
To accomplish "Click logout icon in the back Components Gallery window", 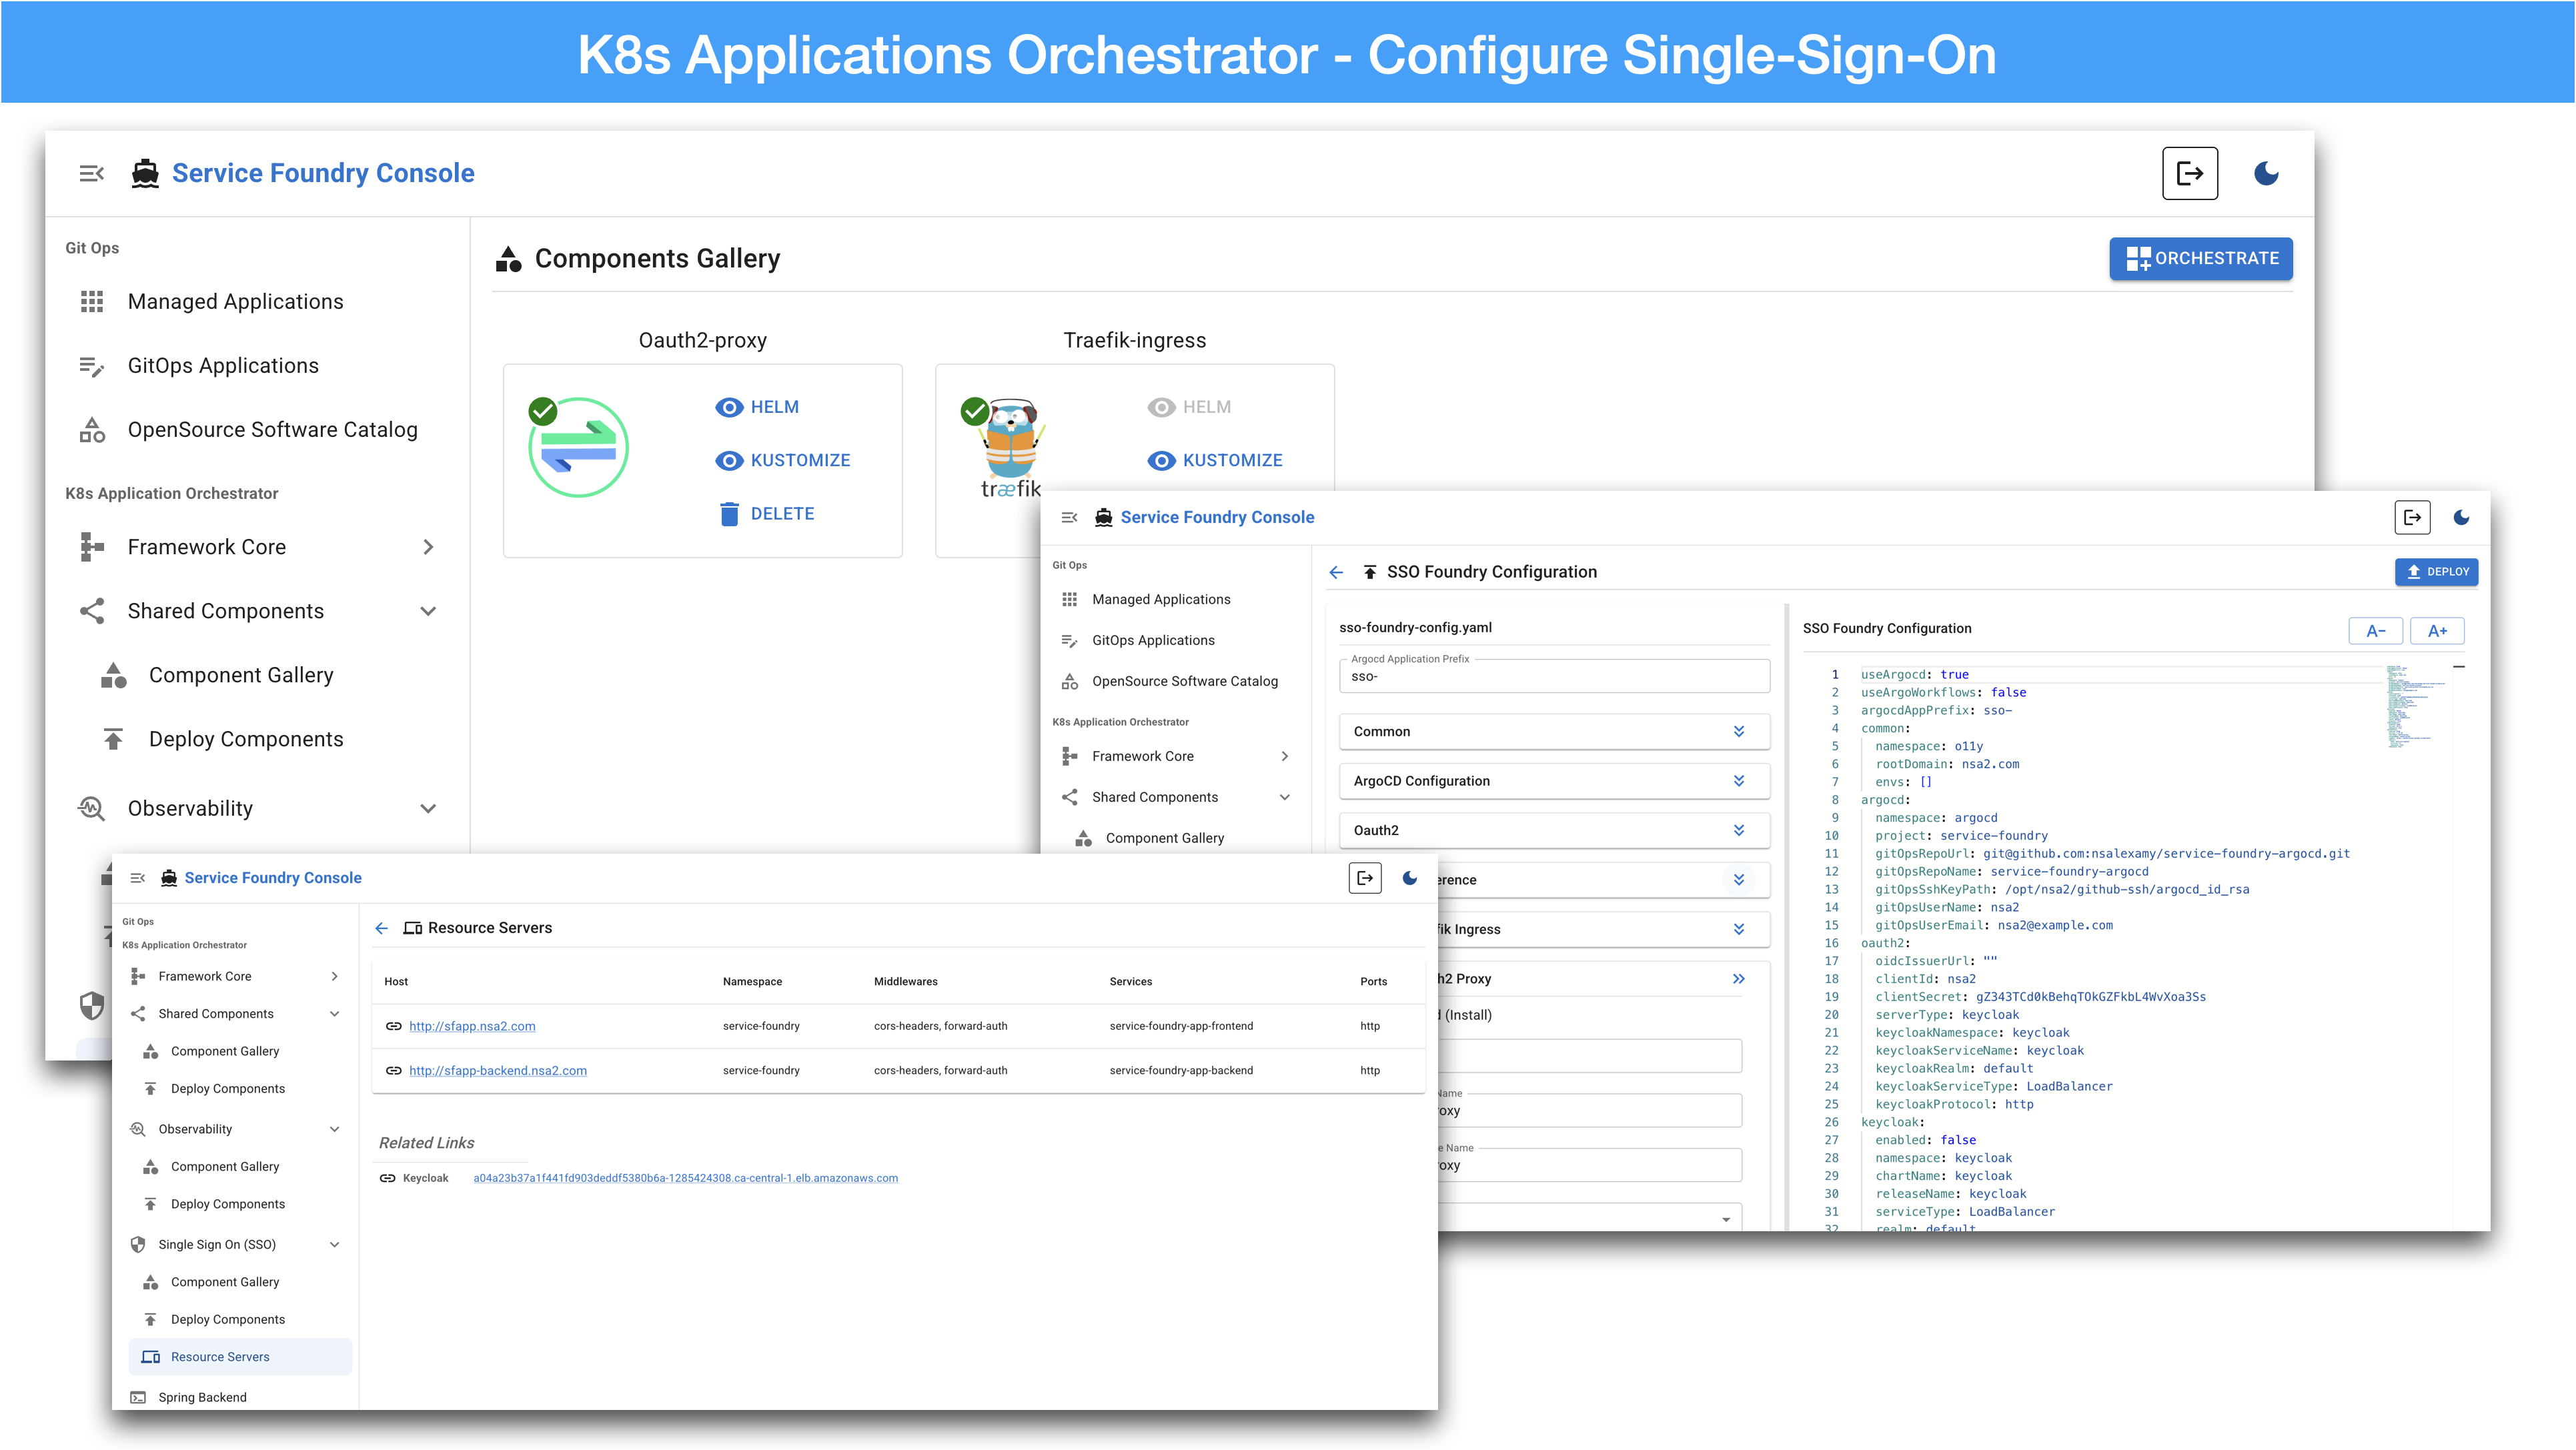I will pyautogui.click(x=2189, y=173).
